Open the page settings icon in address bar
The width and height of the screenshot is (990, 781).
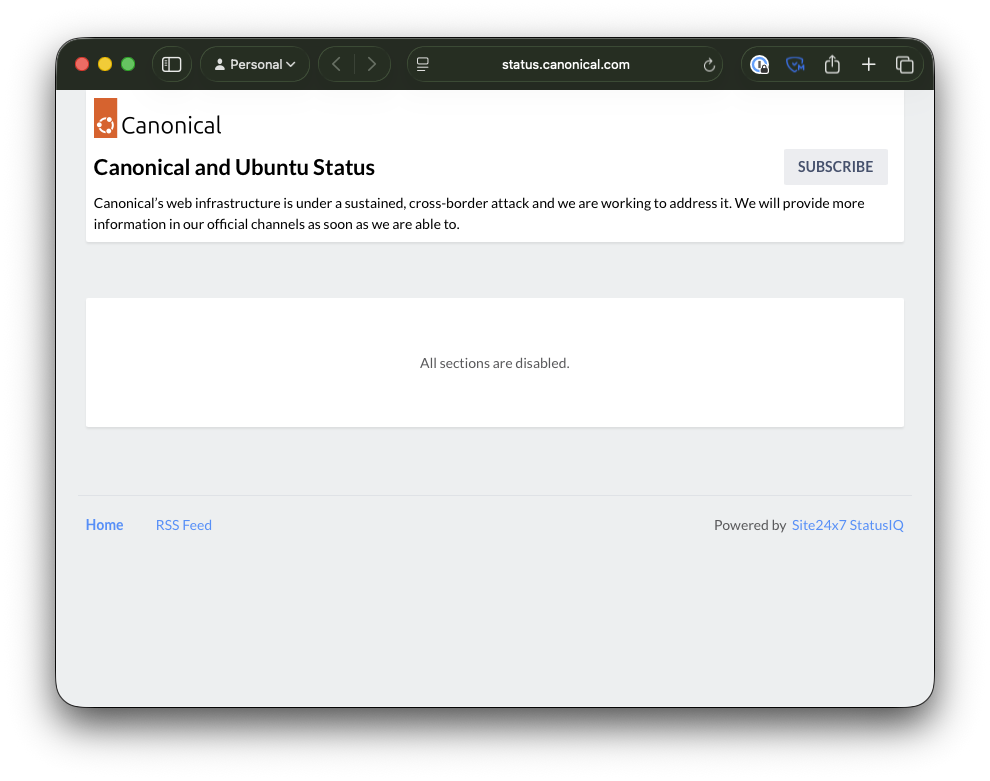click(423, 64)
